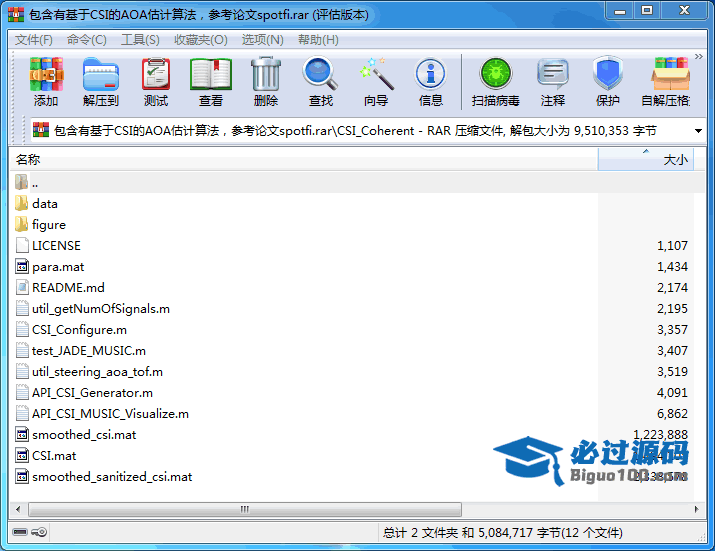Click the WinRAR icon in address bar
This screenshot has width=715, height=551.
(x=41, y=130)
